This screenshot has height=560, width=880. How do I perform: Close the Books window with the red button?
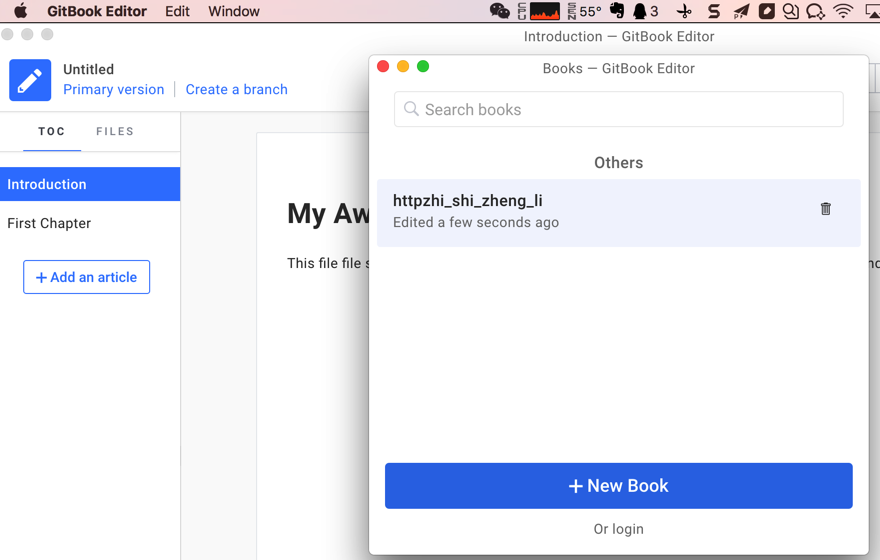pyautogui.click(x=383, y=67)
